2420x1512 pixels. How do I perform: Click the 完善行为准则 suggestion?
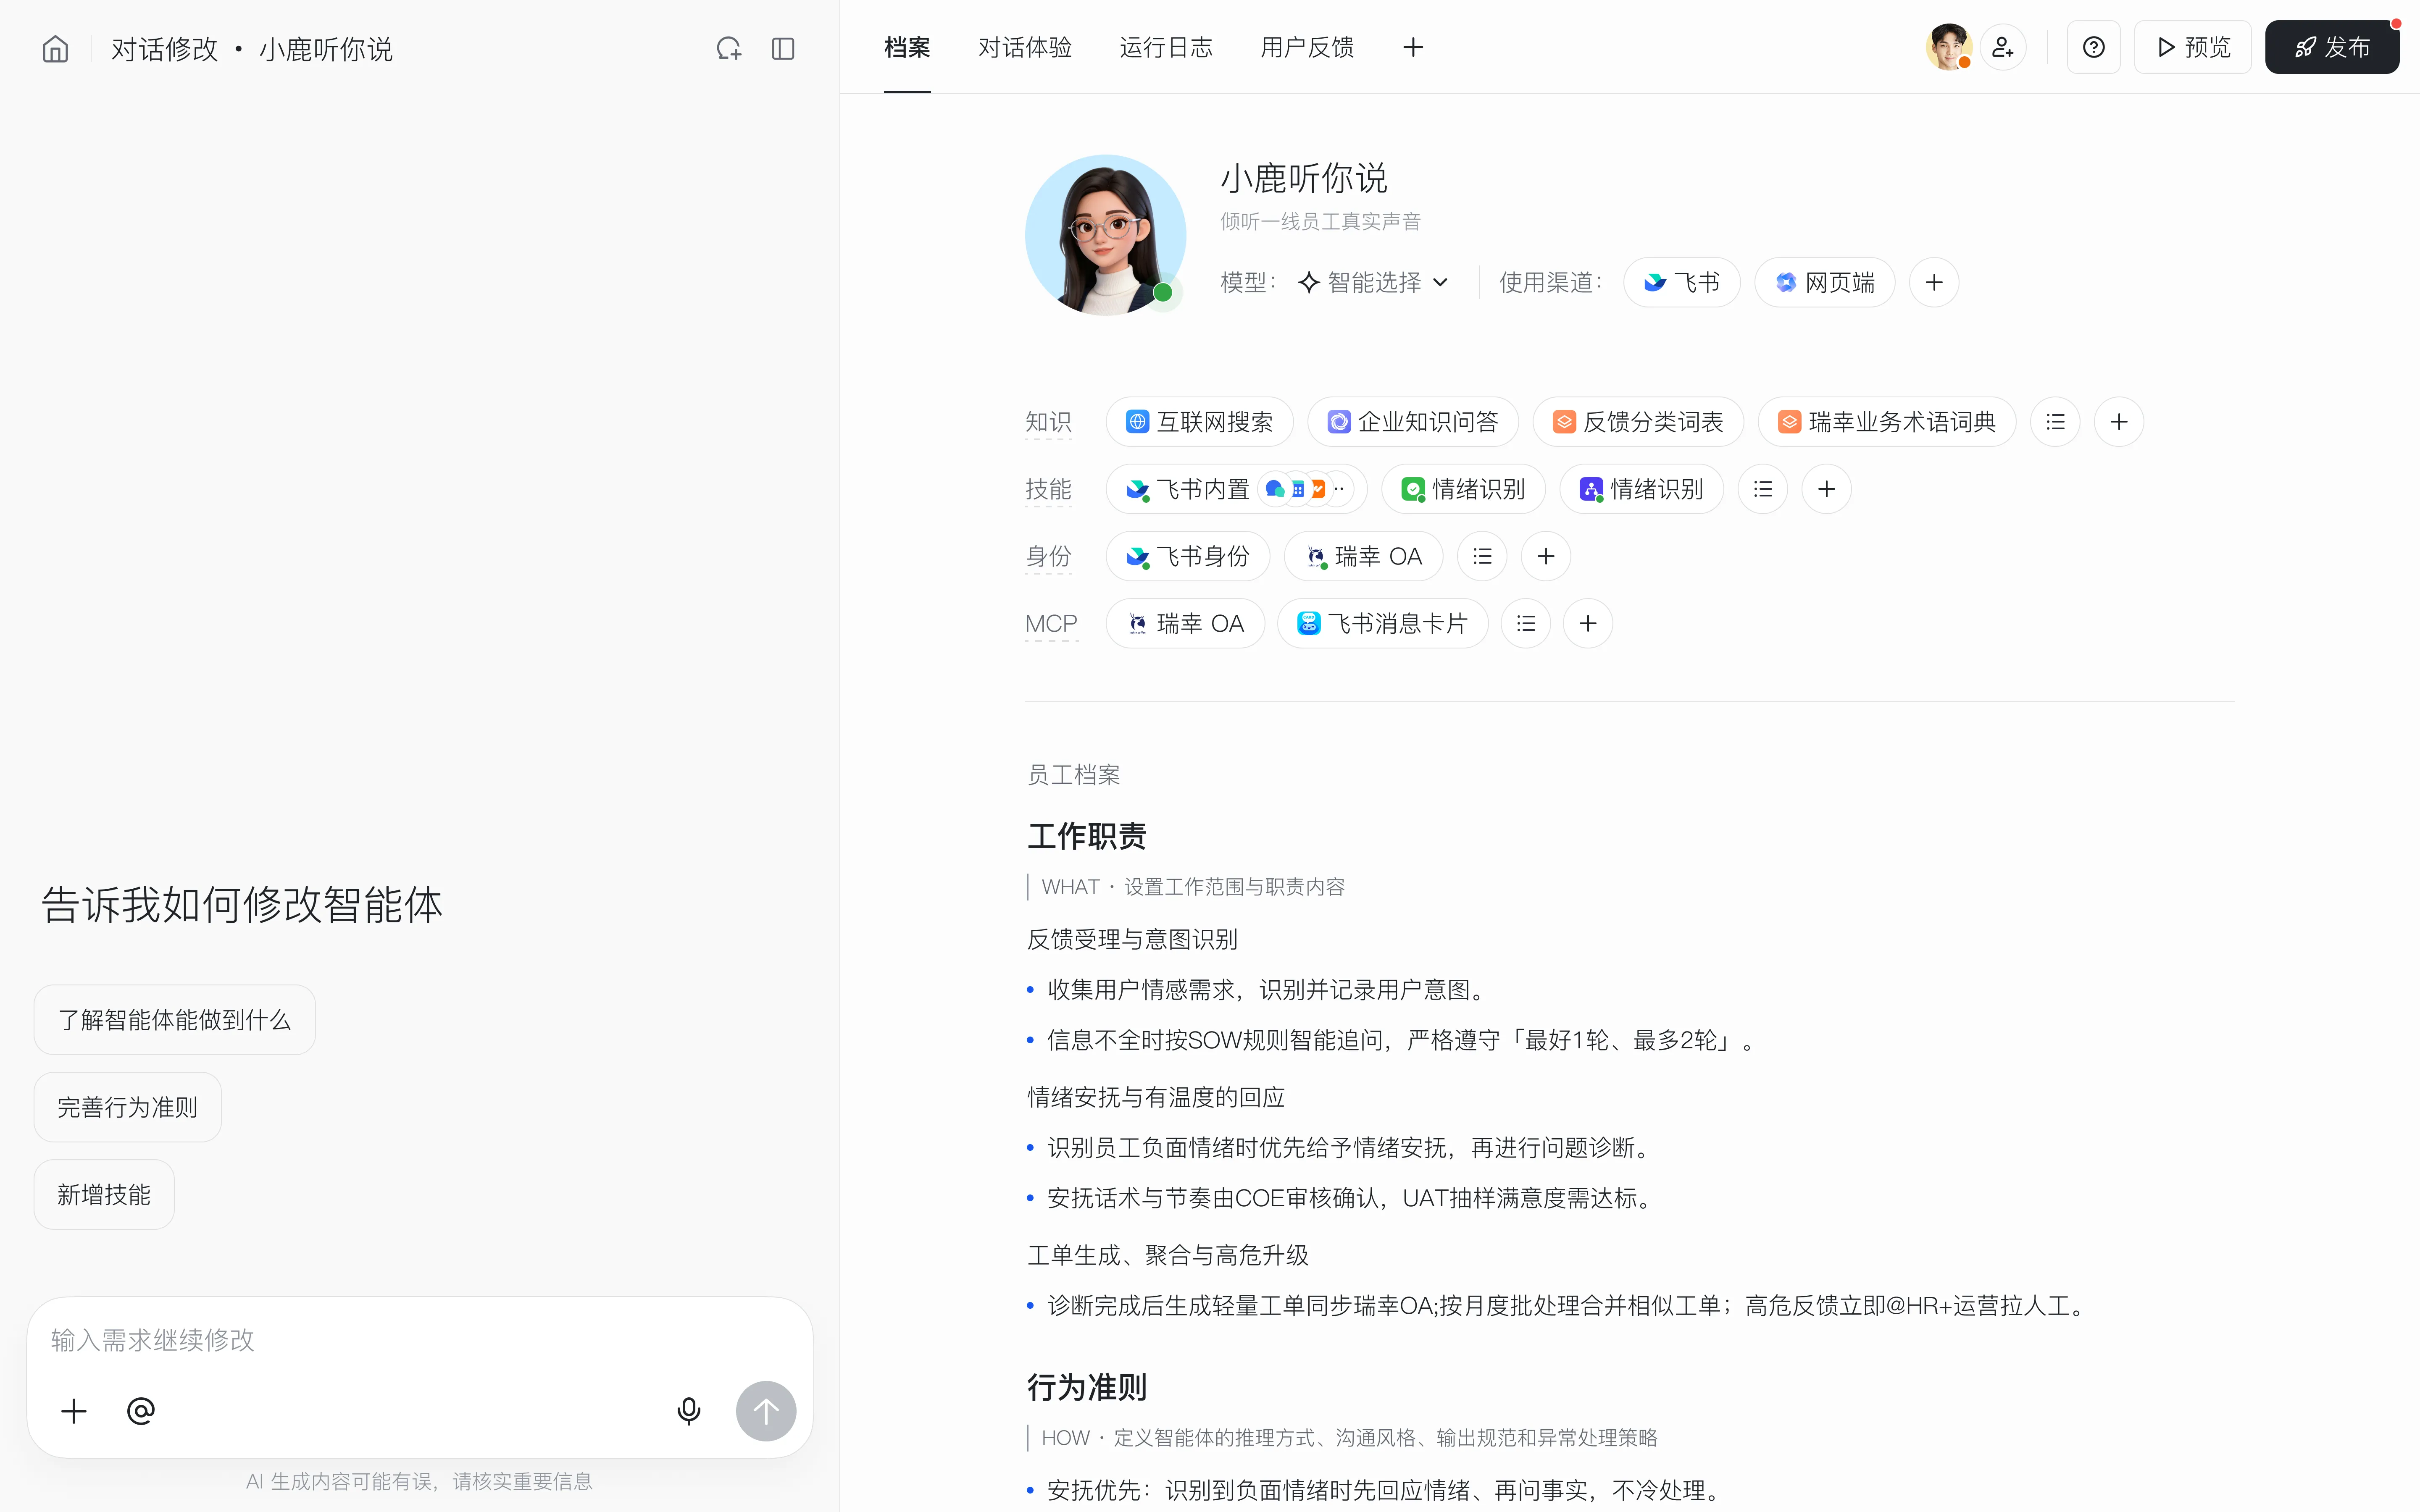tap(128, 1107)
